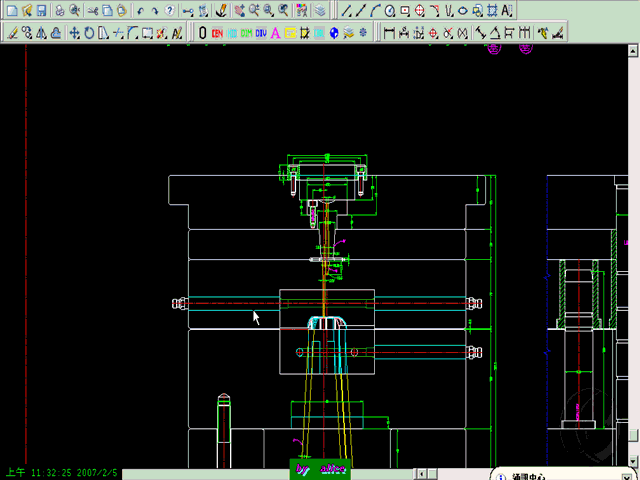Select the red Center mark dimension tool
Screen dimensions: 640x480
pyautogui.click(x=433, y=33)
